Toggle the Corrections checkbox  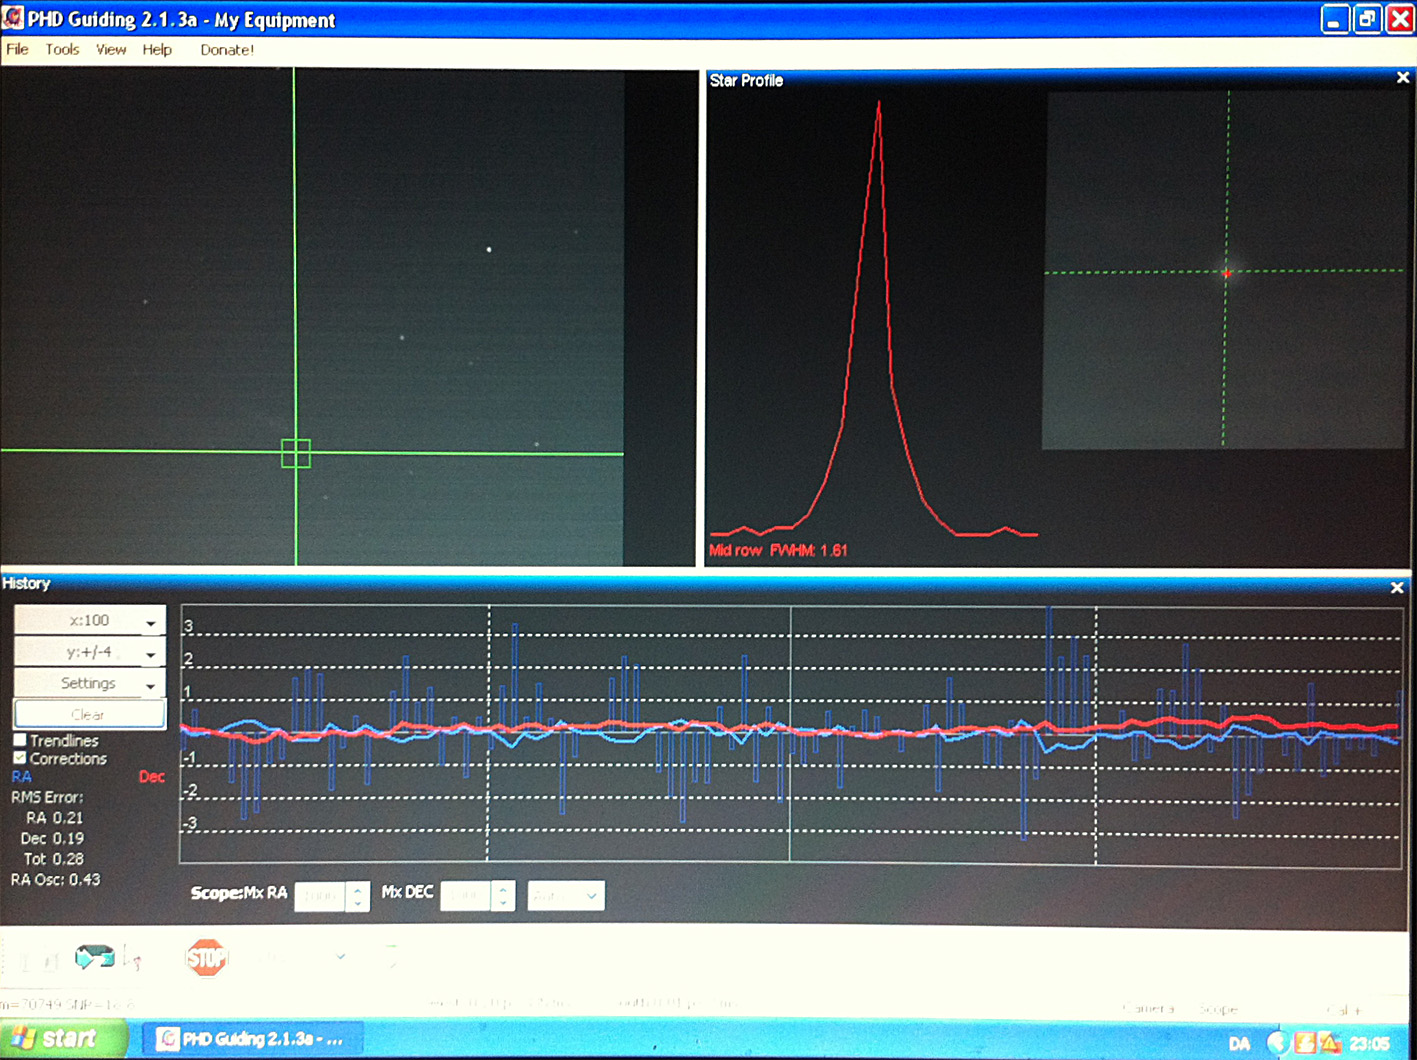20,758
